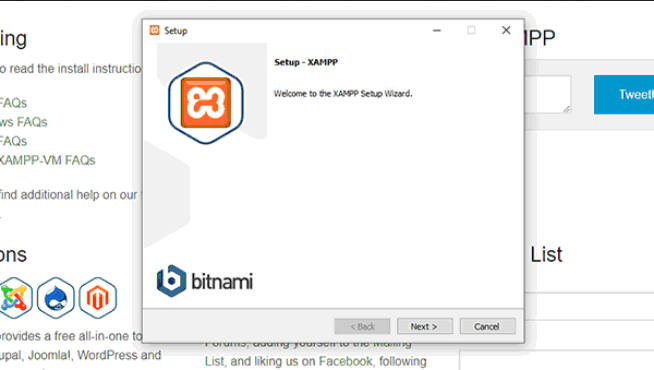Open the Drupal application icon
The height and width of the screenshot is (370, 654).
click(x=56, y=298)
